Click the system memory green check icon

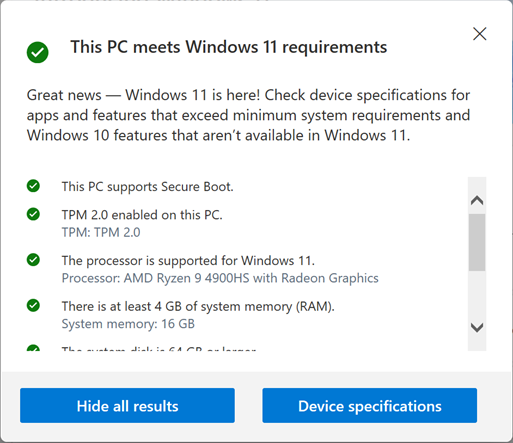[x=33, y=305]
